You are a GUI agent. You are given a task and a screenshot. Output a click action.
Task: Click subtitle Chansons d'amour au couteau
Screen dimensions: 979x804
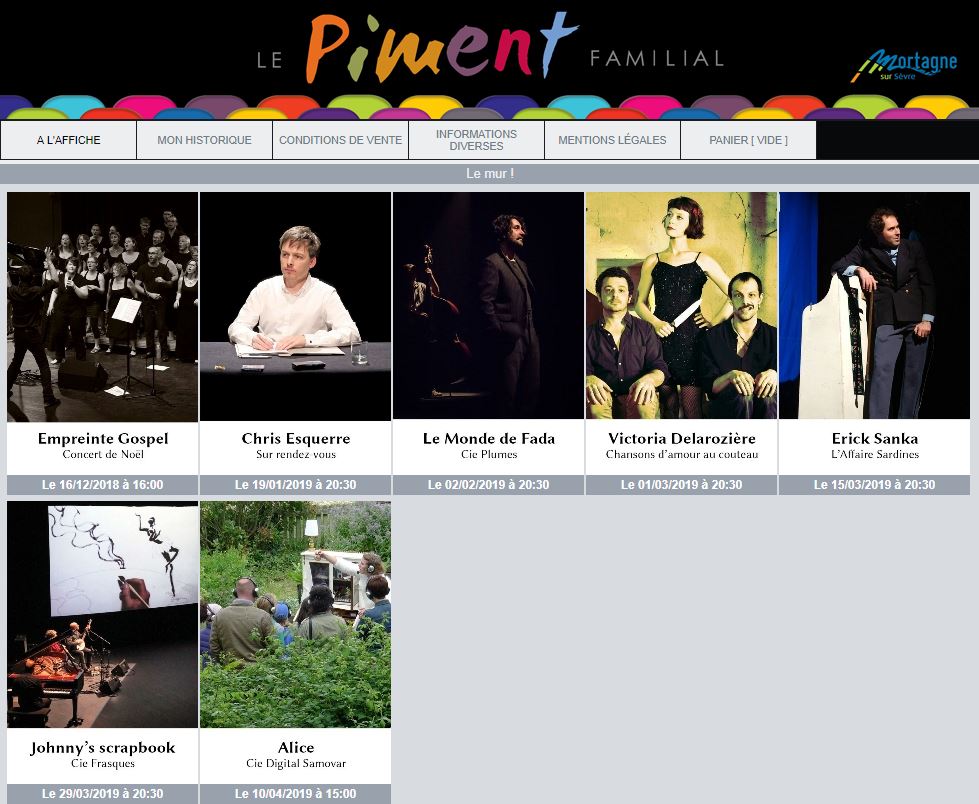coord(682,454)
